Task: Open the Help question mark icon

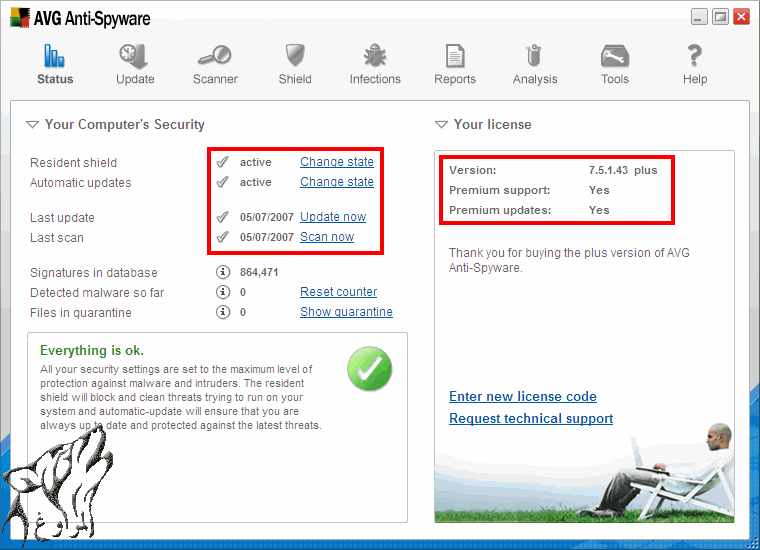Action: pos(695,55)
